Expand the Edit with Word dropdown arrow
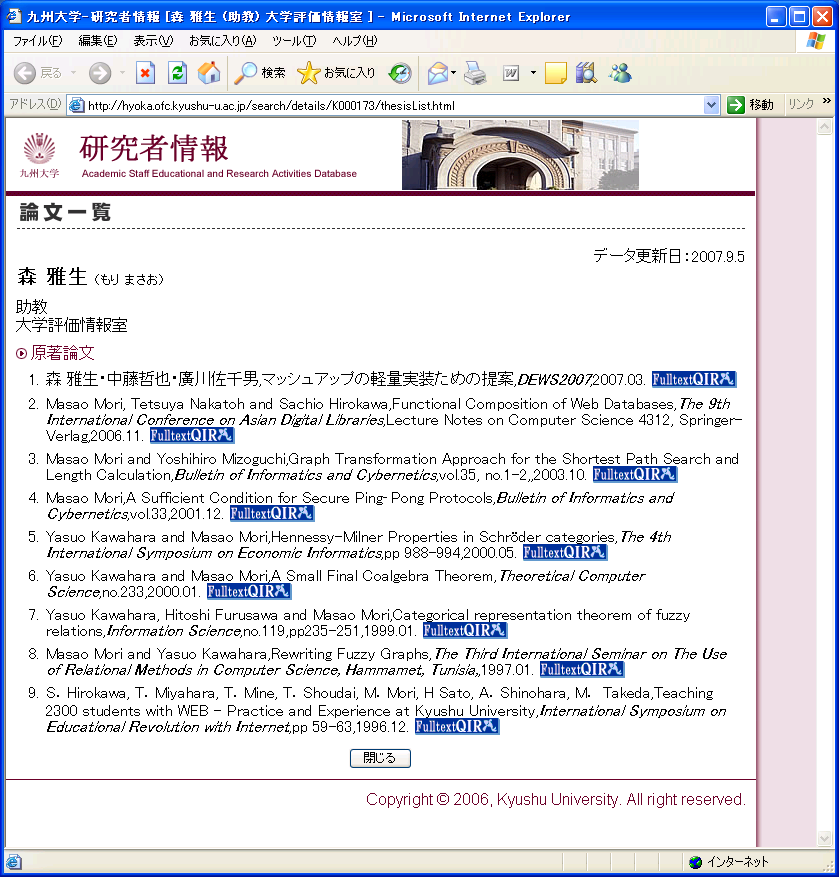Image resolution: width=839 pixels, height=877 pixels. pyautogui.click(x=533, y=73)
